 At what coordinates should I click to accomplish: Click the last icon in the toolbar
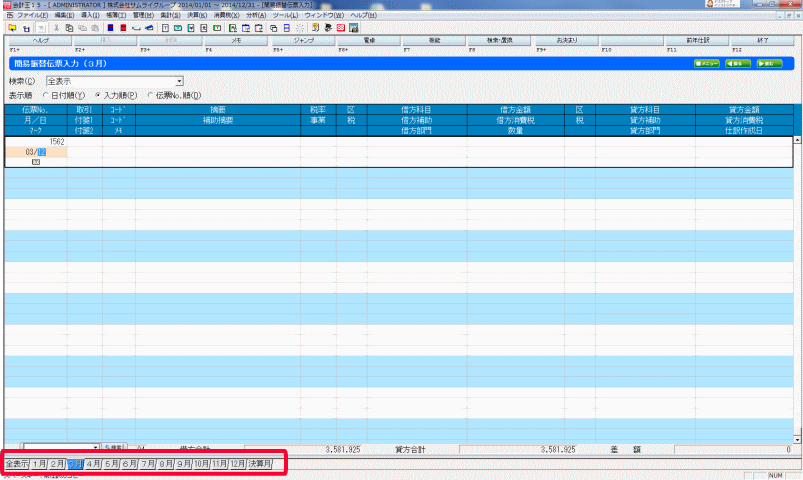(x=354, y=28)
